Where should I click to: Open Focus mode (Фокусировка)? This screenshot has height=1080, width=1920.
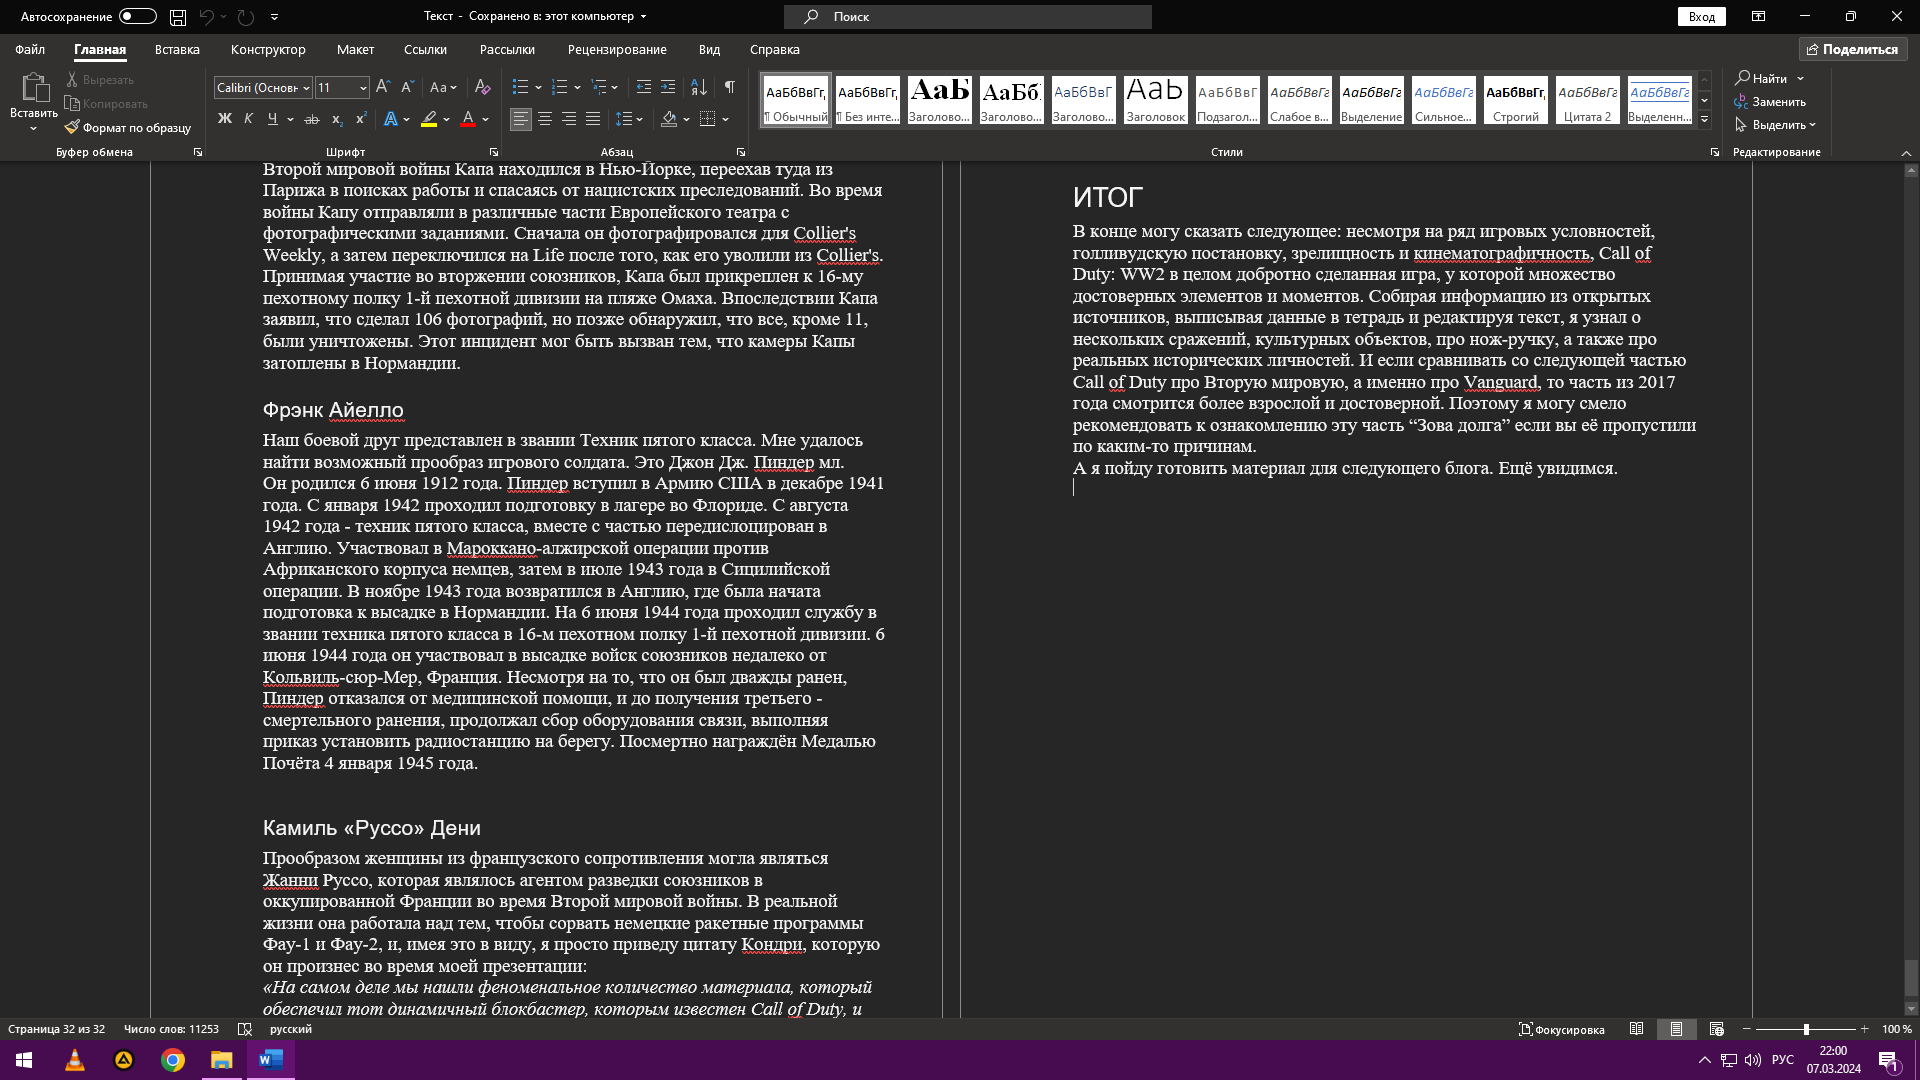point(1562,1029)
